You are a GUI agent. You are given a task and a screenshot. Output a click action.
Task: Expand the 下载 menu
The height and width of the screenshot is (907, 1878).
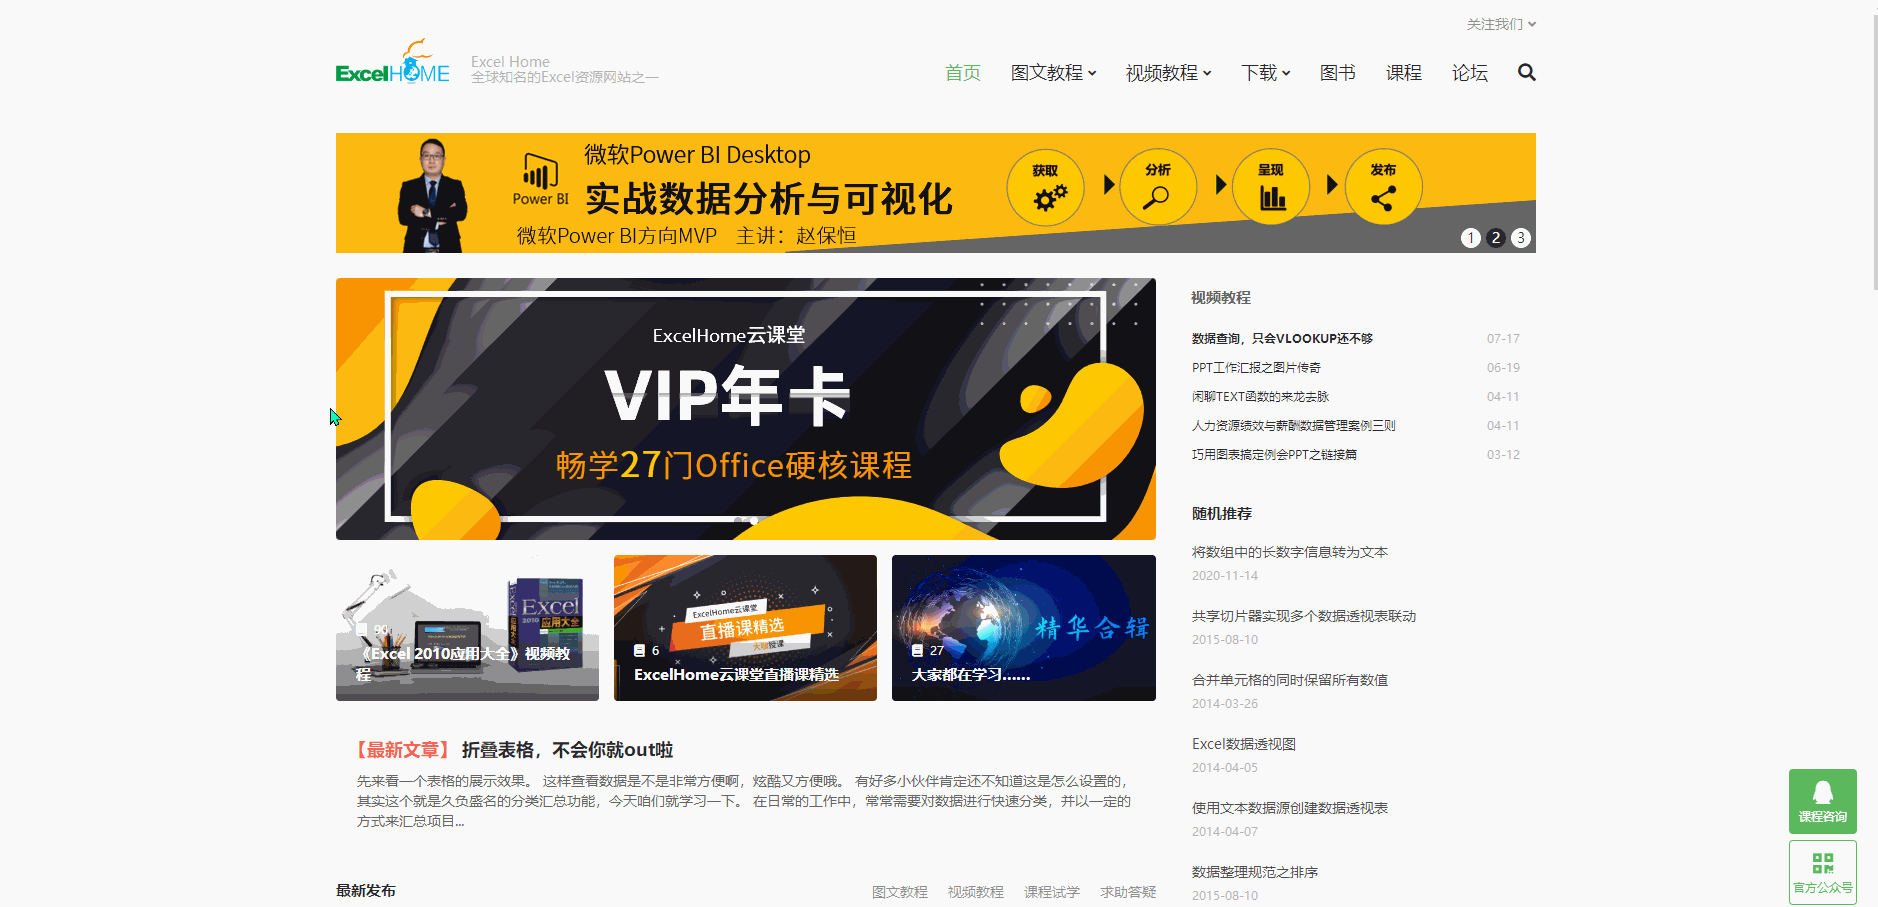pyautogui.click(x=1265, y=73)
